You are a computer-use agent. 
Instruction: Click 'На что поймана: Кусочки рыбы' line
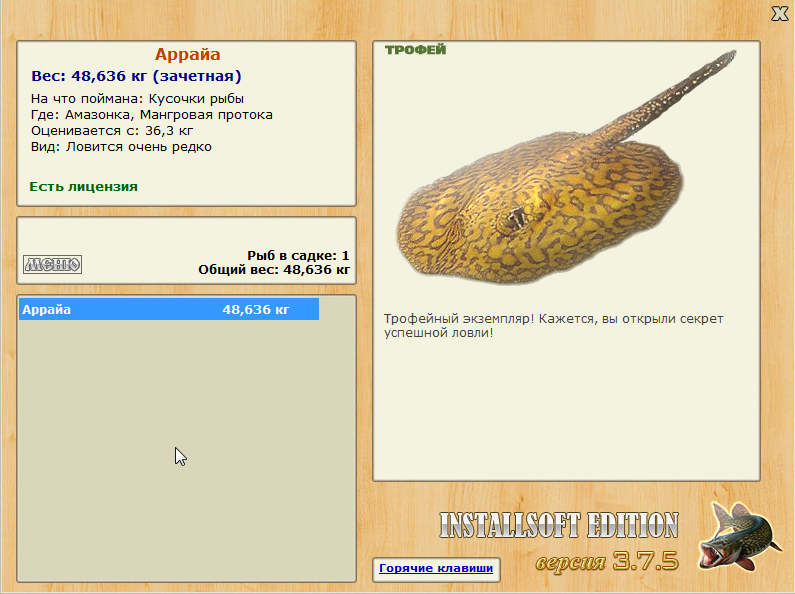coord(137,99)
